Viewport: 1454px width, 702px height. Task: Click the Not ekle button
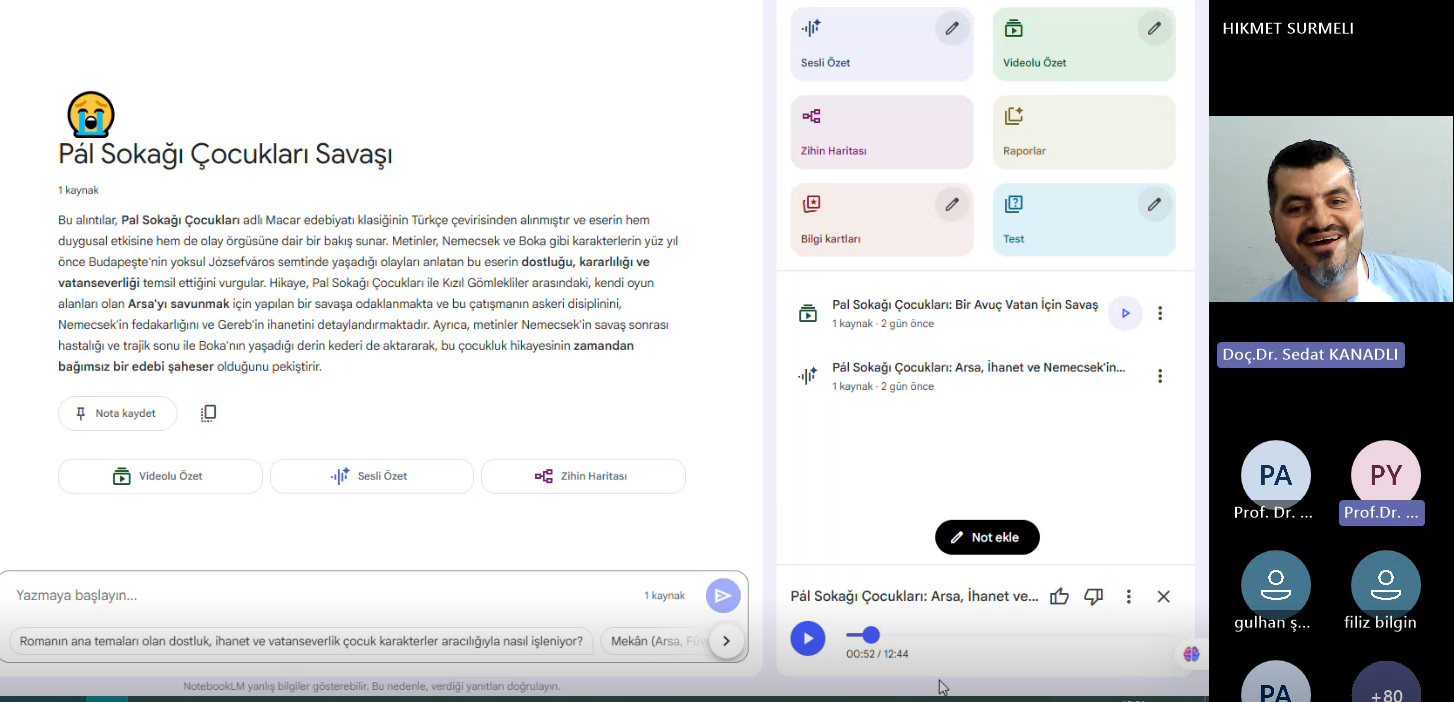[x=986, y=537]
